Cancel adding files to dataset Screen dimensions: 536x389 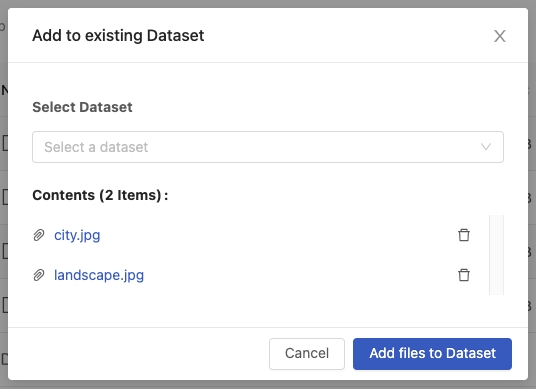(307, 354)
